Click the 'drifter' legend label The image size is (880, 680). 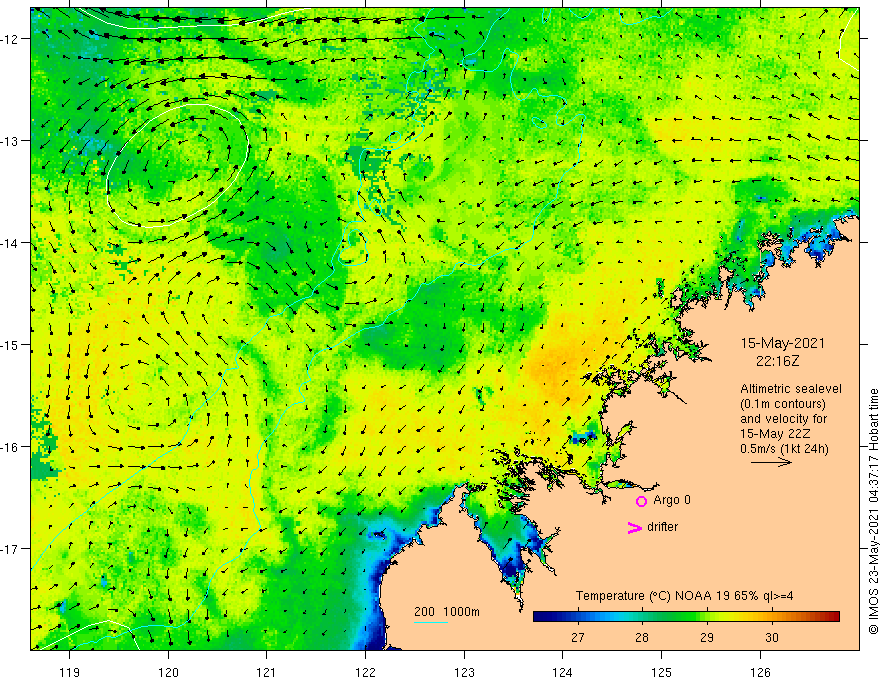pyautogui.click(x=662, y=527)
